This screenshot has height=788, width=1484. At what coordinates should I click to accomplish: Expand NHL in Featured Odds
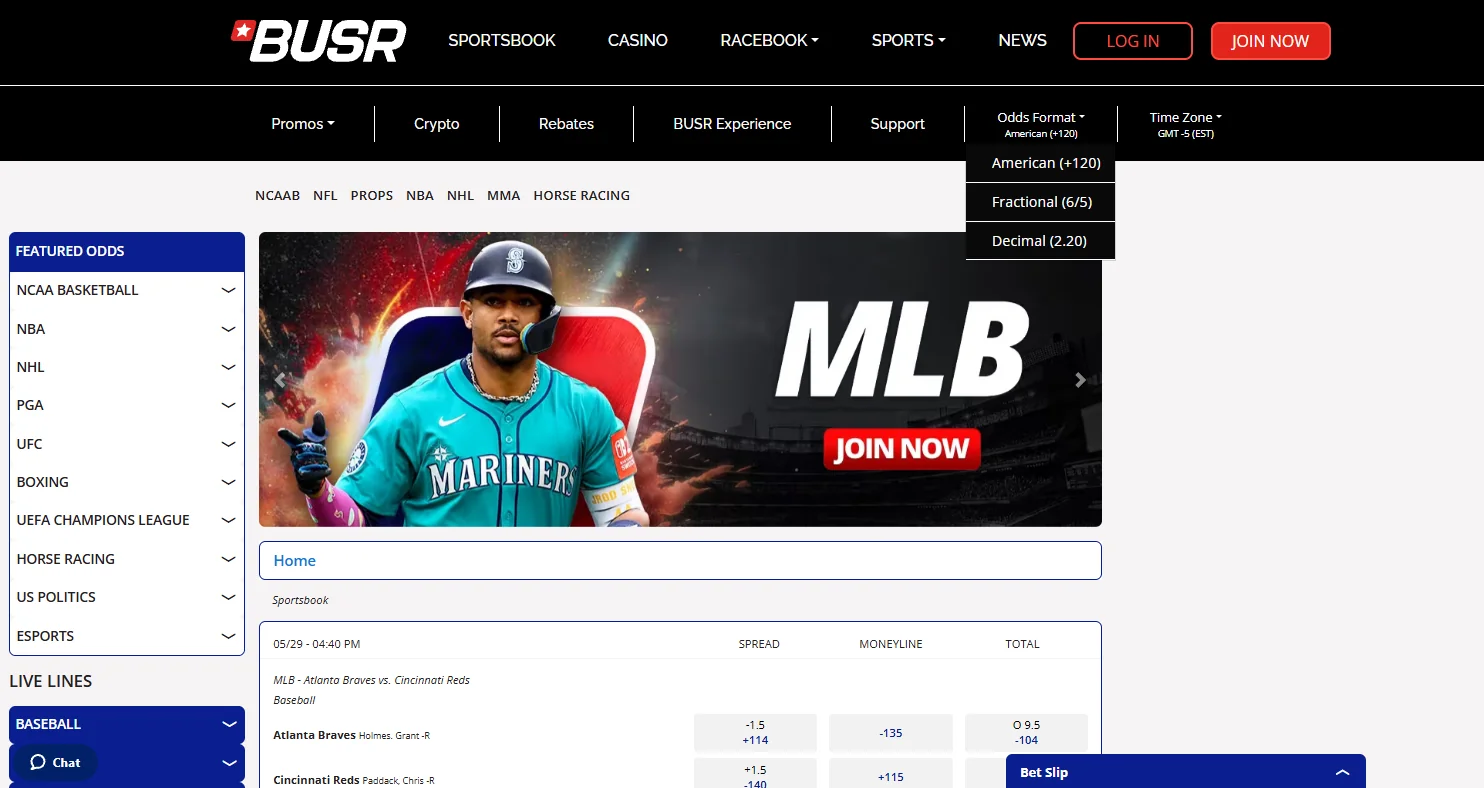point(127,367)
